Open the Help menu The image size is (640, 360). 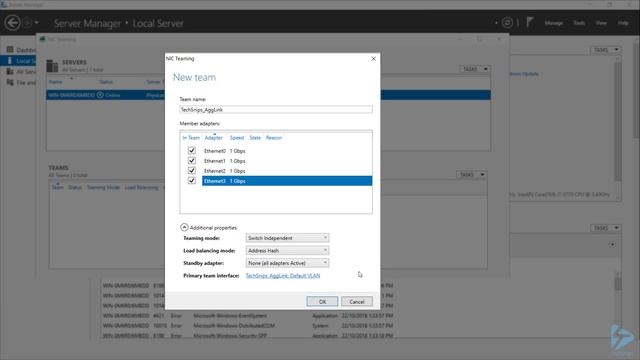point(623,23)
